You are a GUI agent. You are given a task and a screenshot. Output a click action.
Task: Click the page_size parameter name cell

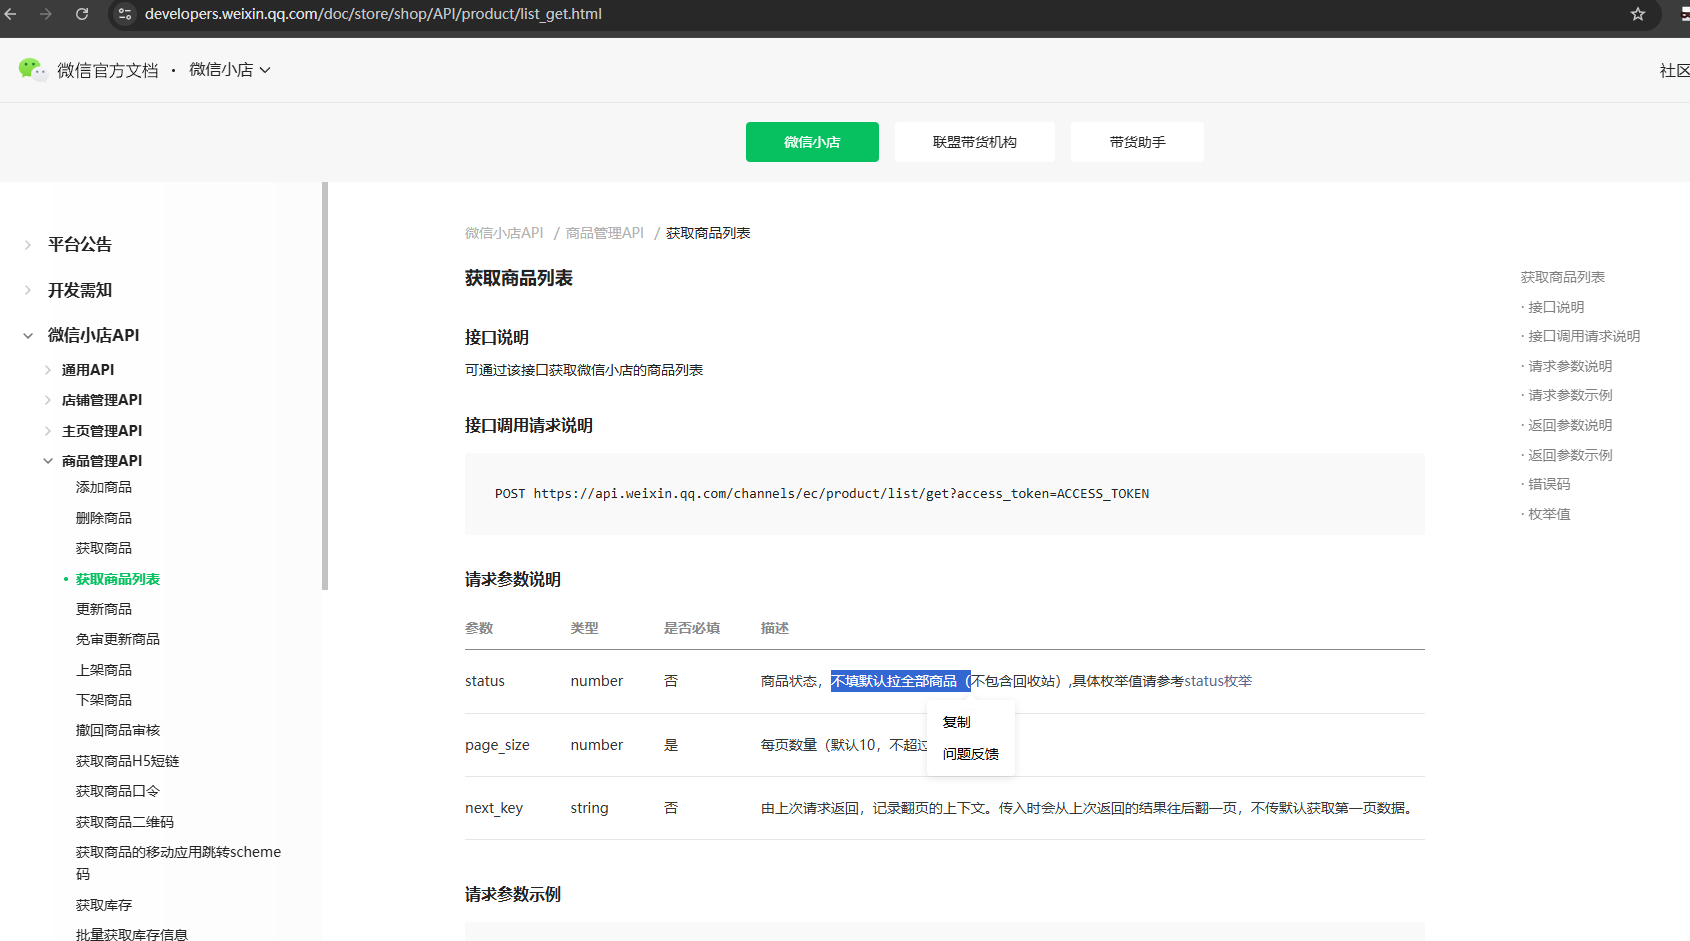pyautogui.click(x=497, y=745)
